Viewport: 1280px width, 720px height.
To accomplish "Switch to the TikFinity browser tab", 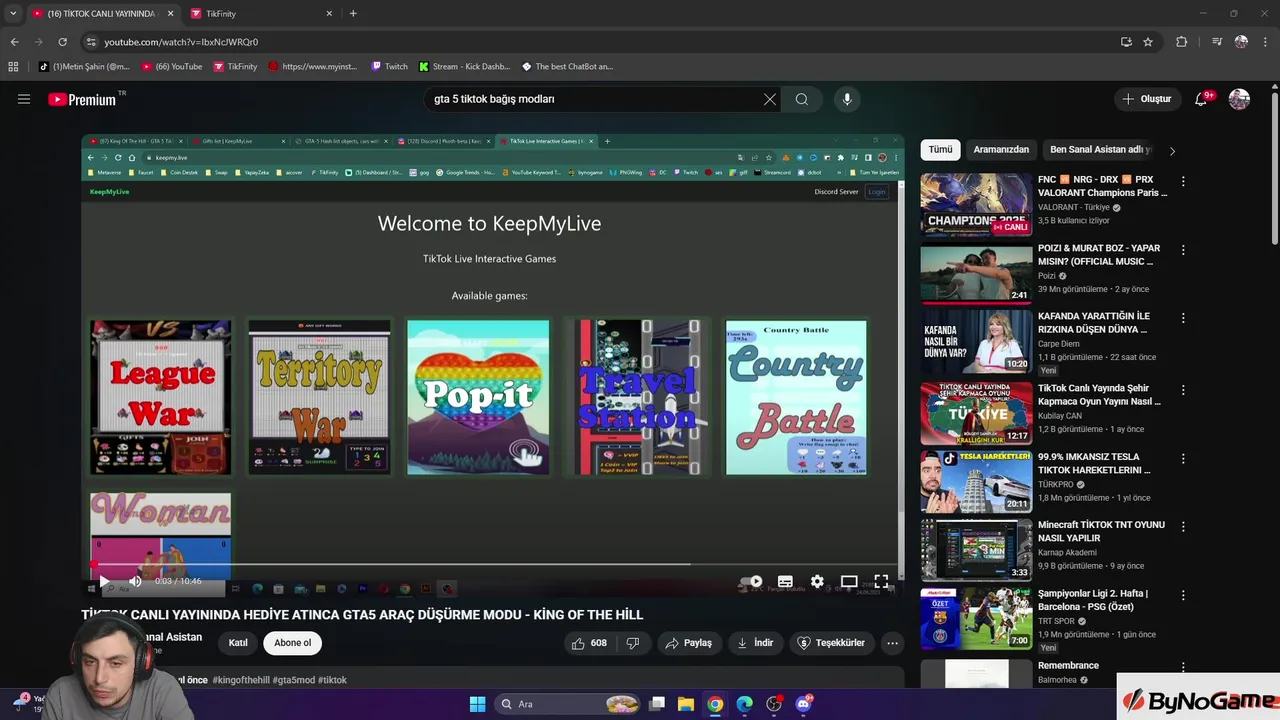I will pos(262,14).
